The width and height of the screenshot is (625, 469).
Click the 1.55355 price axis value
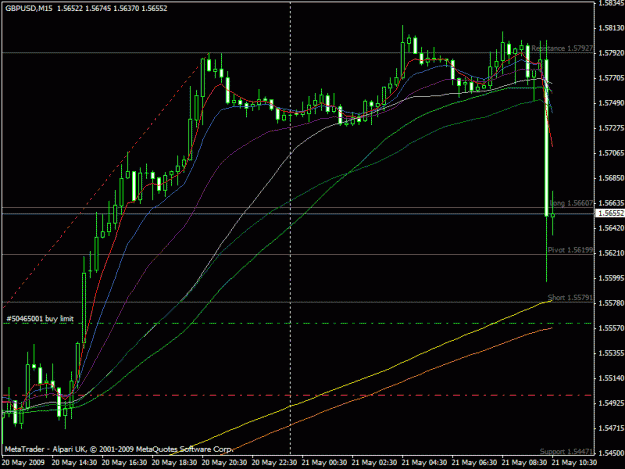(611, 353)
